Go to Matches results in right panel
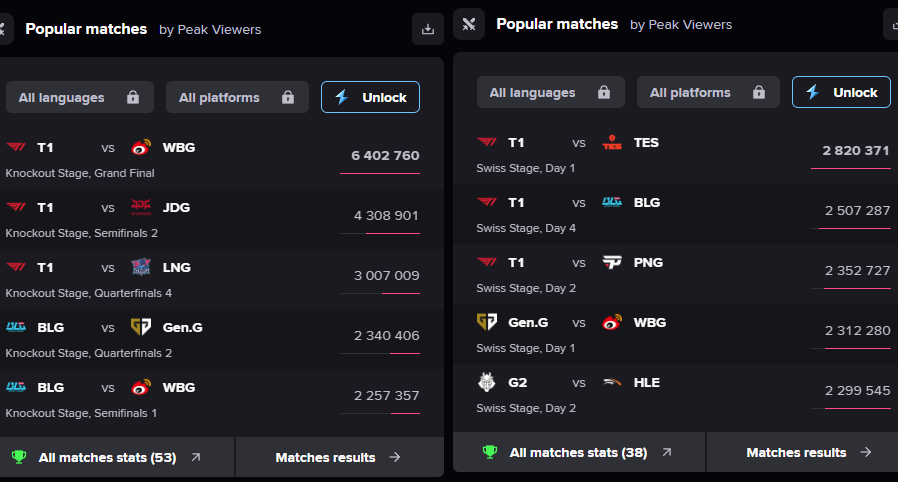This screenshot has height=482, width=898. pyautogui.click(x=809, y=452)
